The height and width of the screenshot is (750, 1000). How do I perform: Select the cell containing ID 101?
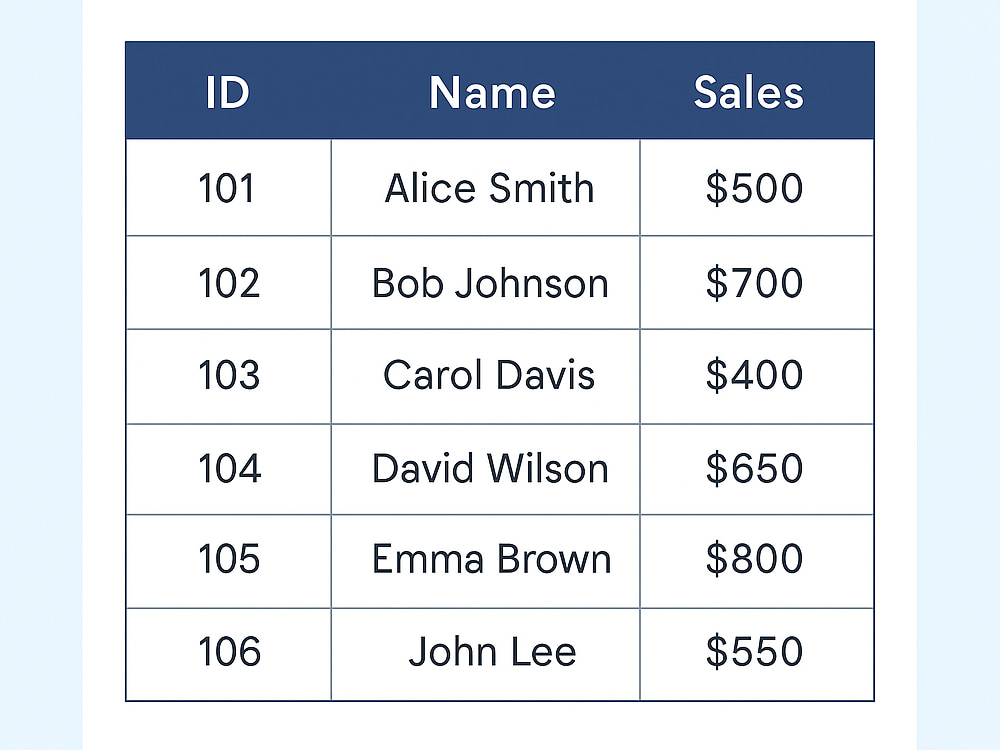coord(229,188)
